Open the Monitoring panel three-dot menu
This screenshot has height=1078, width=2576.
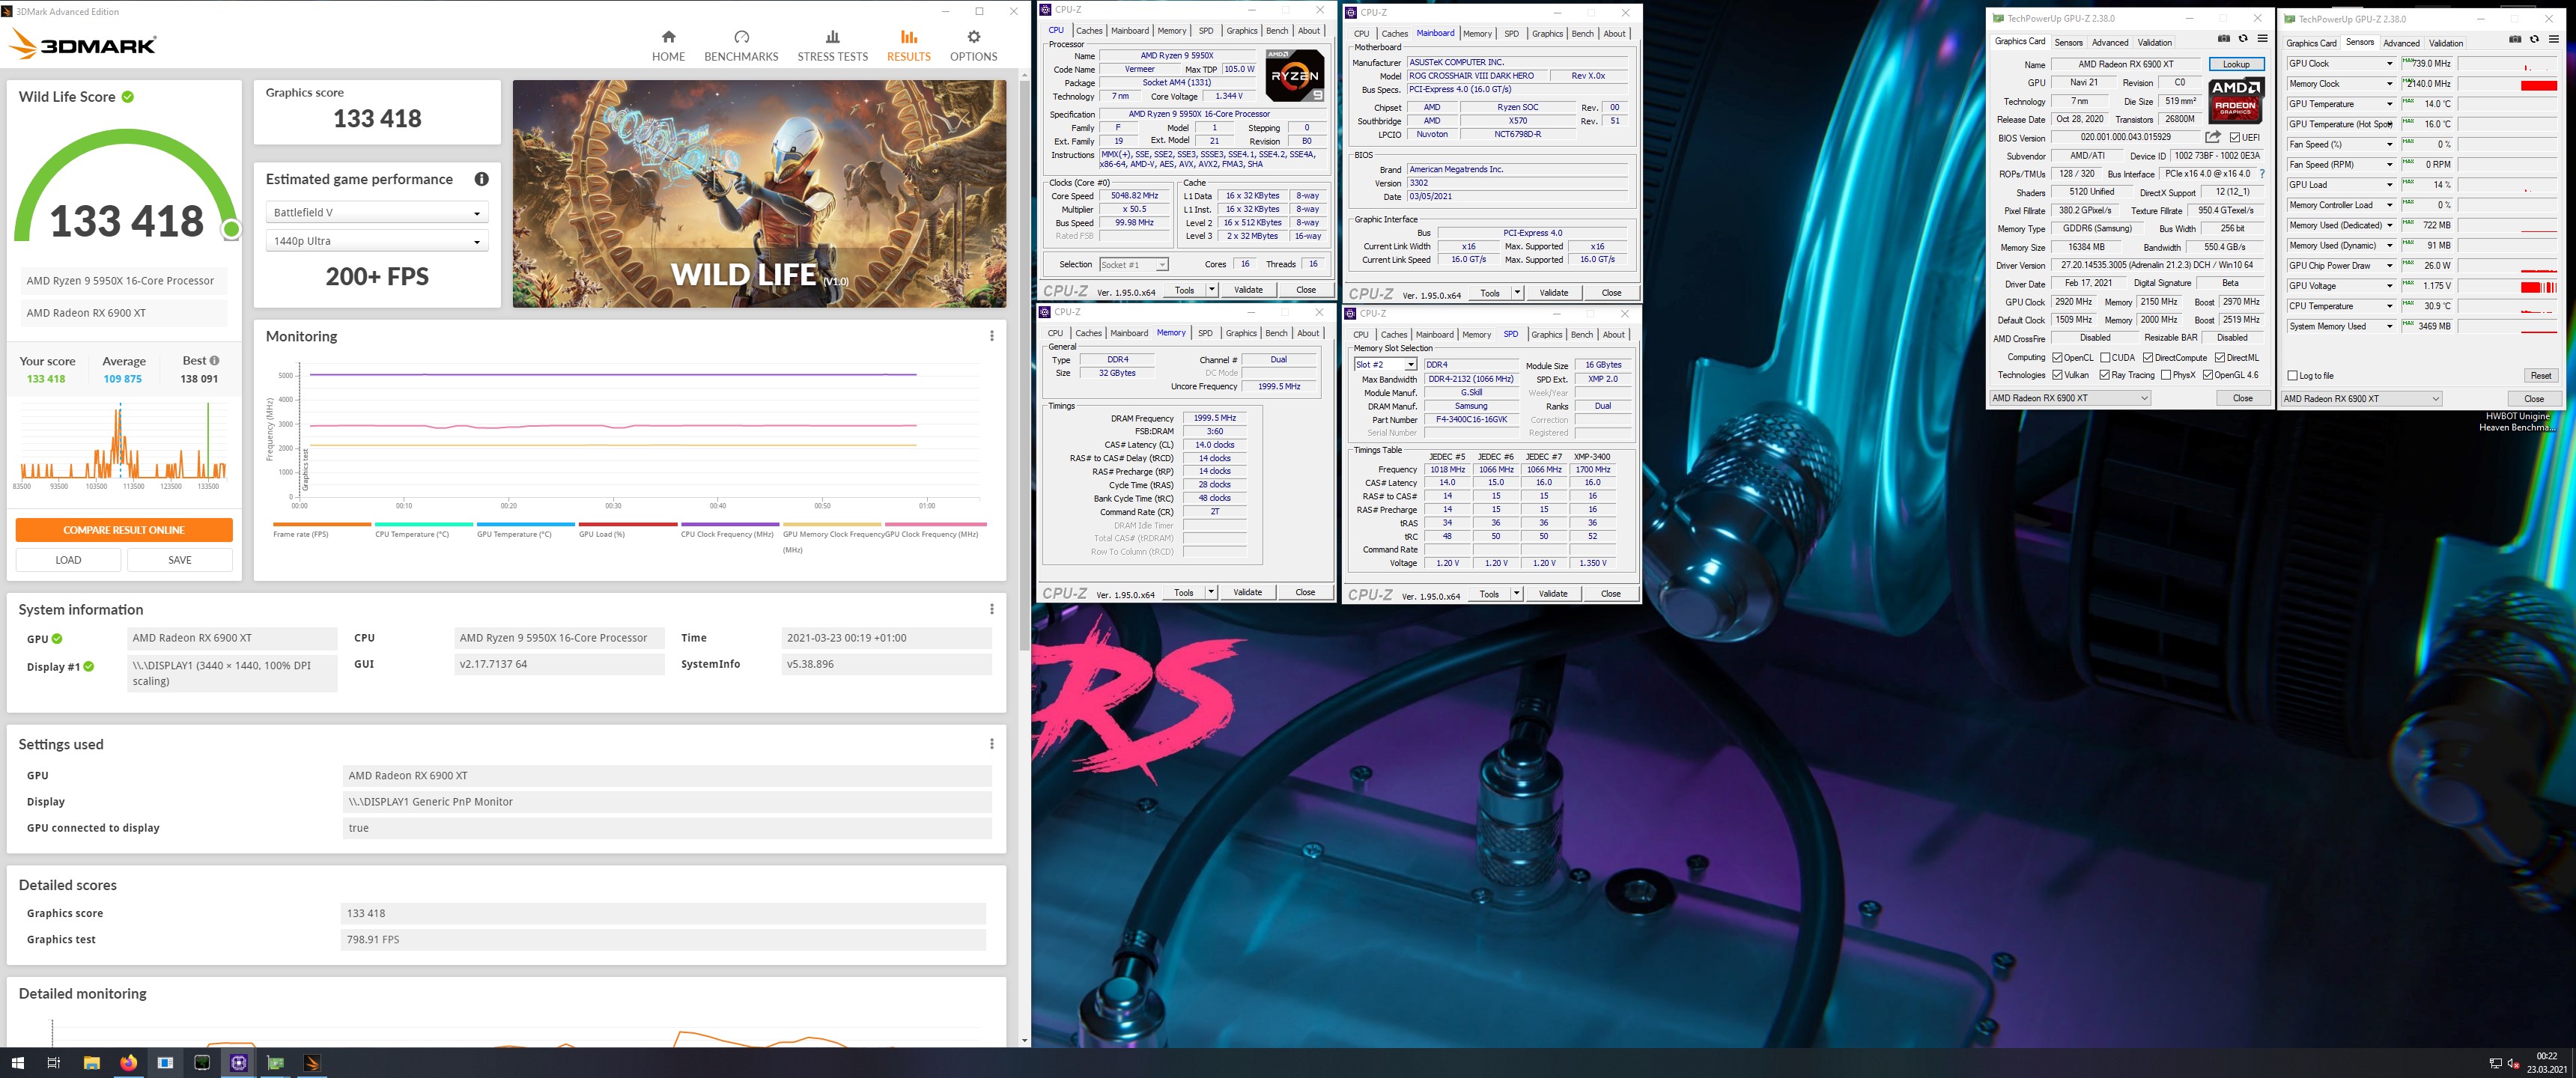pyautogui.click(x=991, y=336)
